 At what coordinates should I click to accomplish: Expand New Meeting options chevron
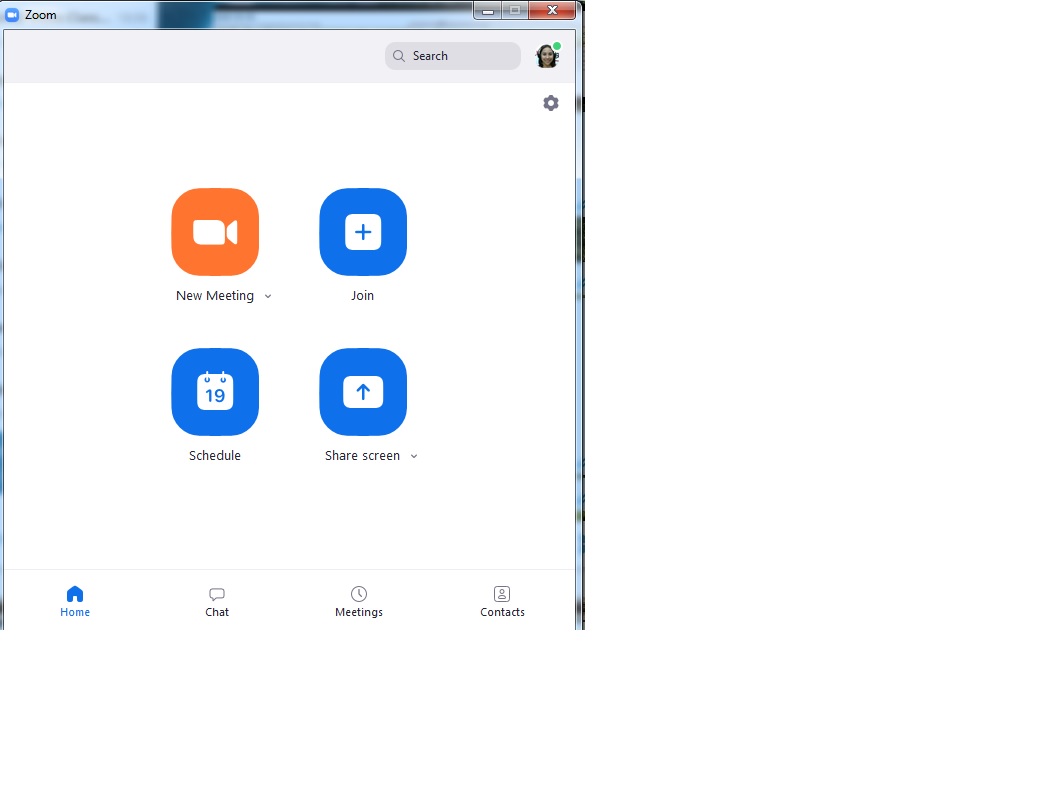point(268,296)
